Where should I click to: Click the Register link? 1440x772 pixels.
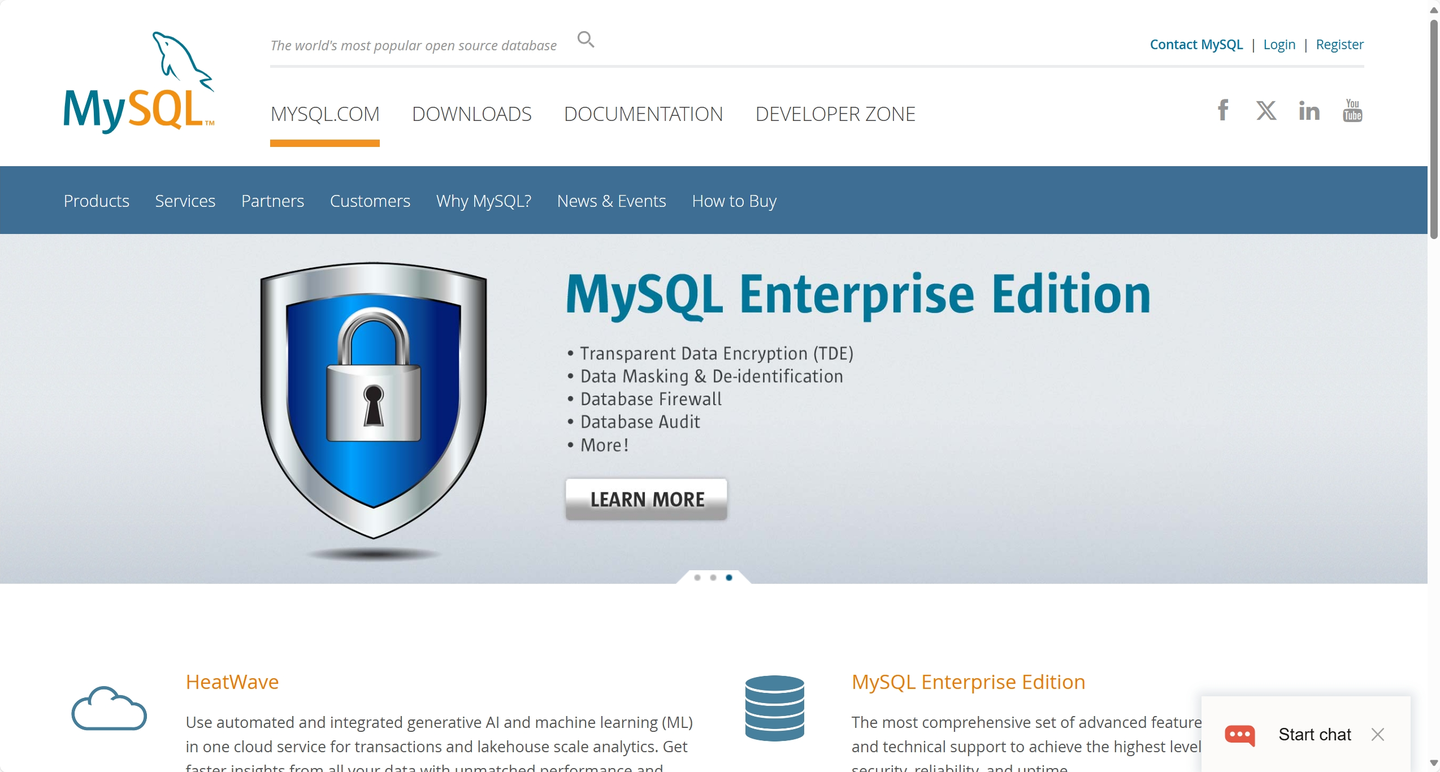(1339, 44)
